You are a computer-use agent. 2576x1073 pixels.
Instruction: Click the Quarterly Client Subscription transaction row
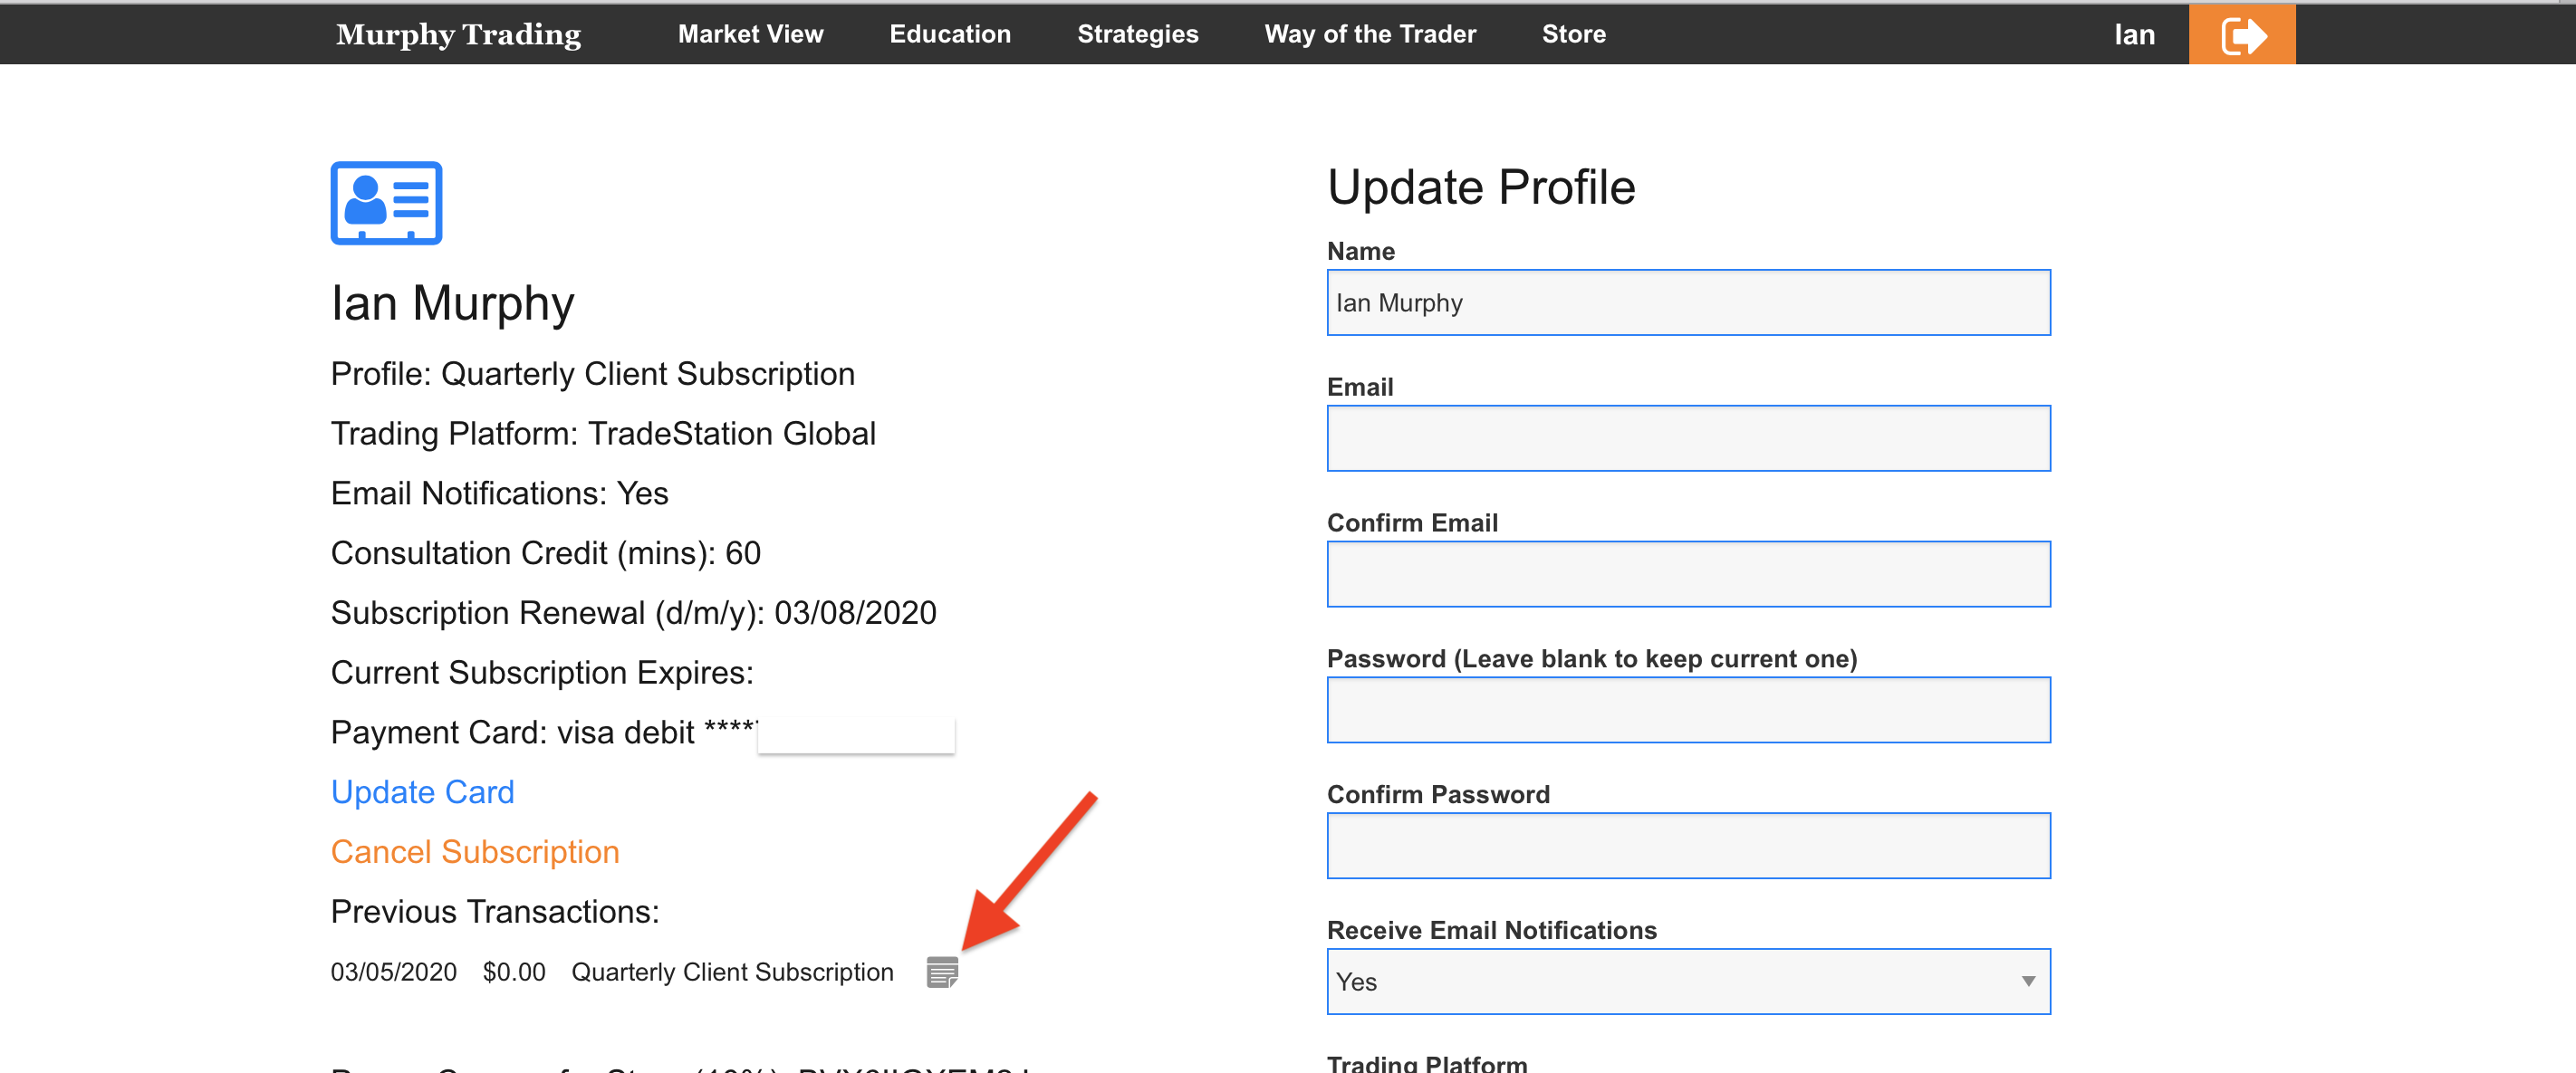731,972
